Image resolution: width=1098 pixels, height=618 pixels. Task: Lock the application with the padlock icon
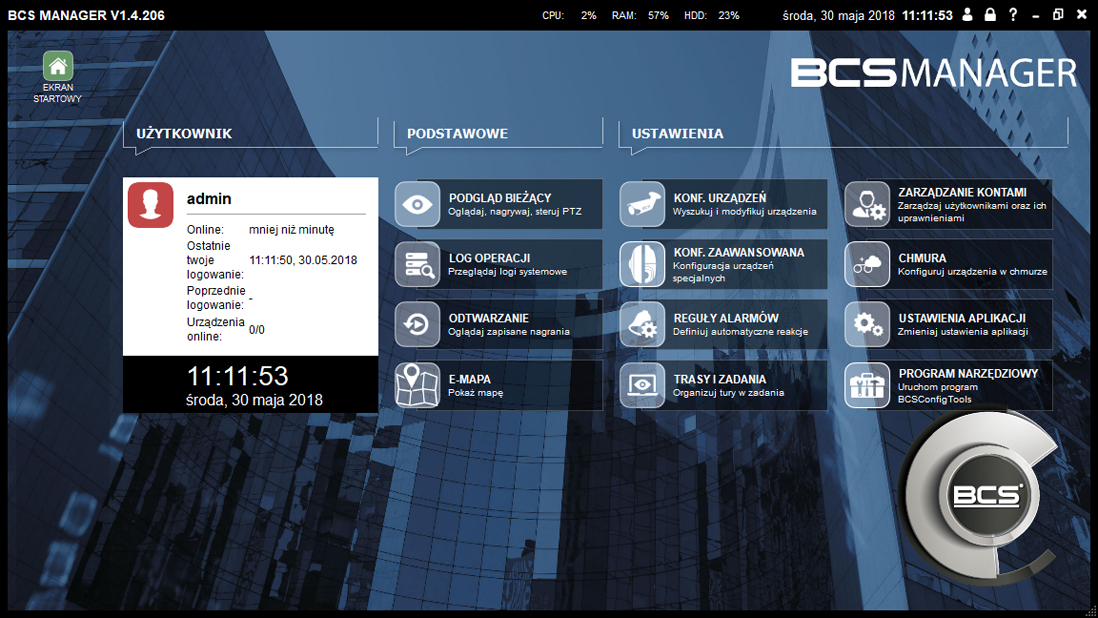click(990, 15)
